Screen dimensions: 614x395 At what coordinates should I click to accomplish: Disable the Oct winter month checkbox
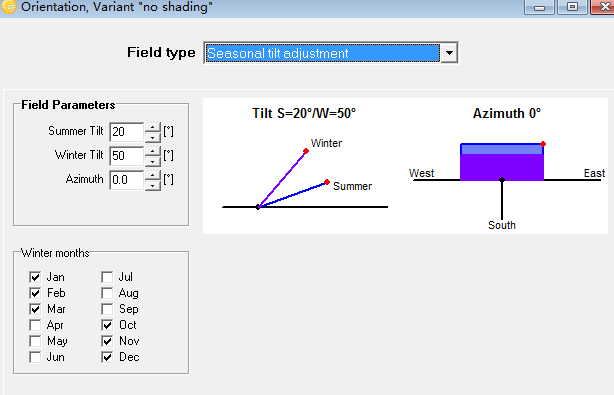(107, 325)
